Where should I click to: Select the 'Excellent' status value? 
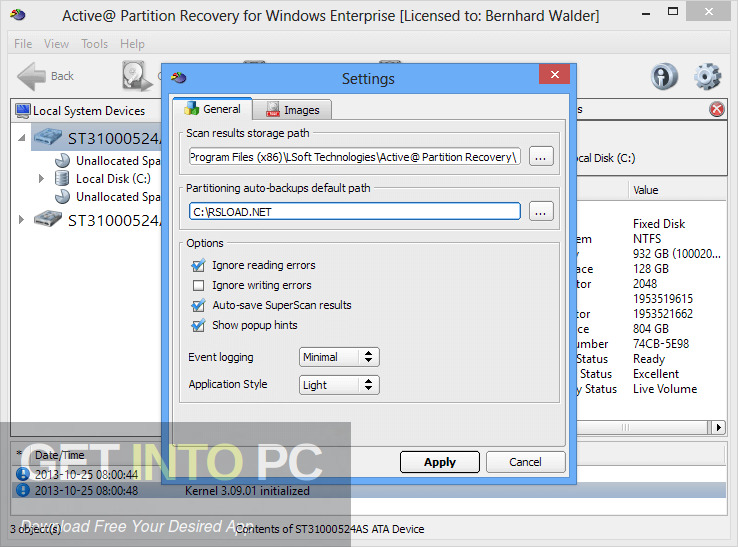click(x=656, y=374)
